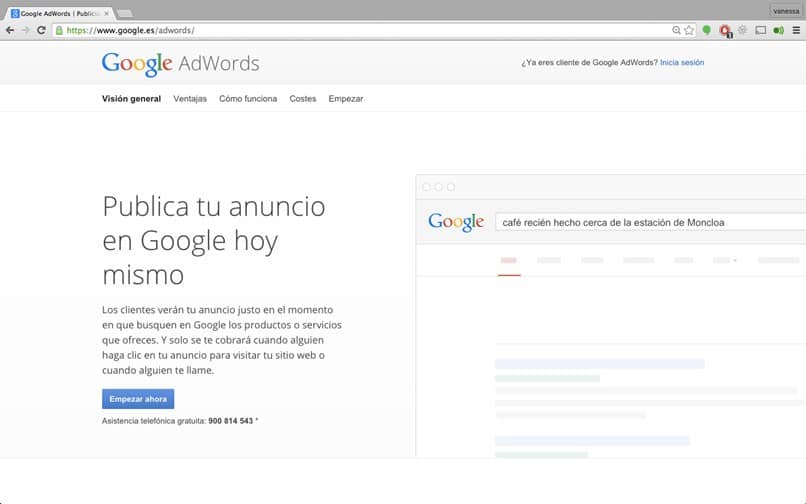The height and width of the screenshot is (504, 806).
Task: Click the phone number 900 814 543
Action: click(x=230, y=421)
